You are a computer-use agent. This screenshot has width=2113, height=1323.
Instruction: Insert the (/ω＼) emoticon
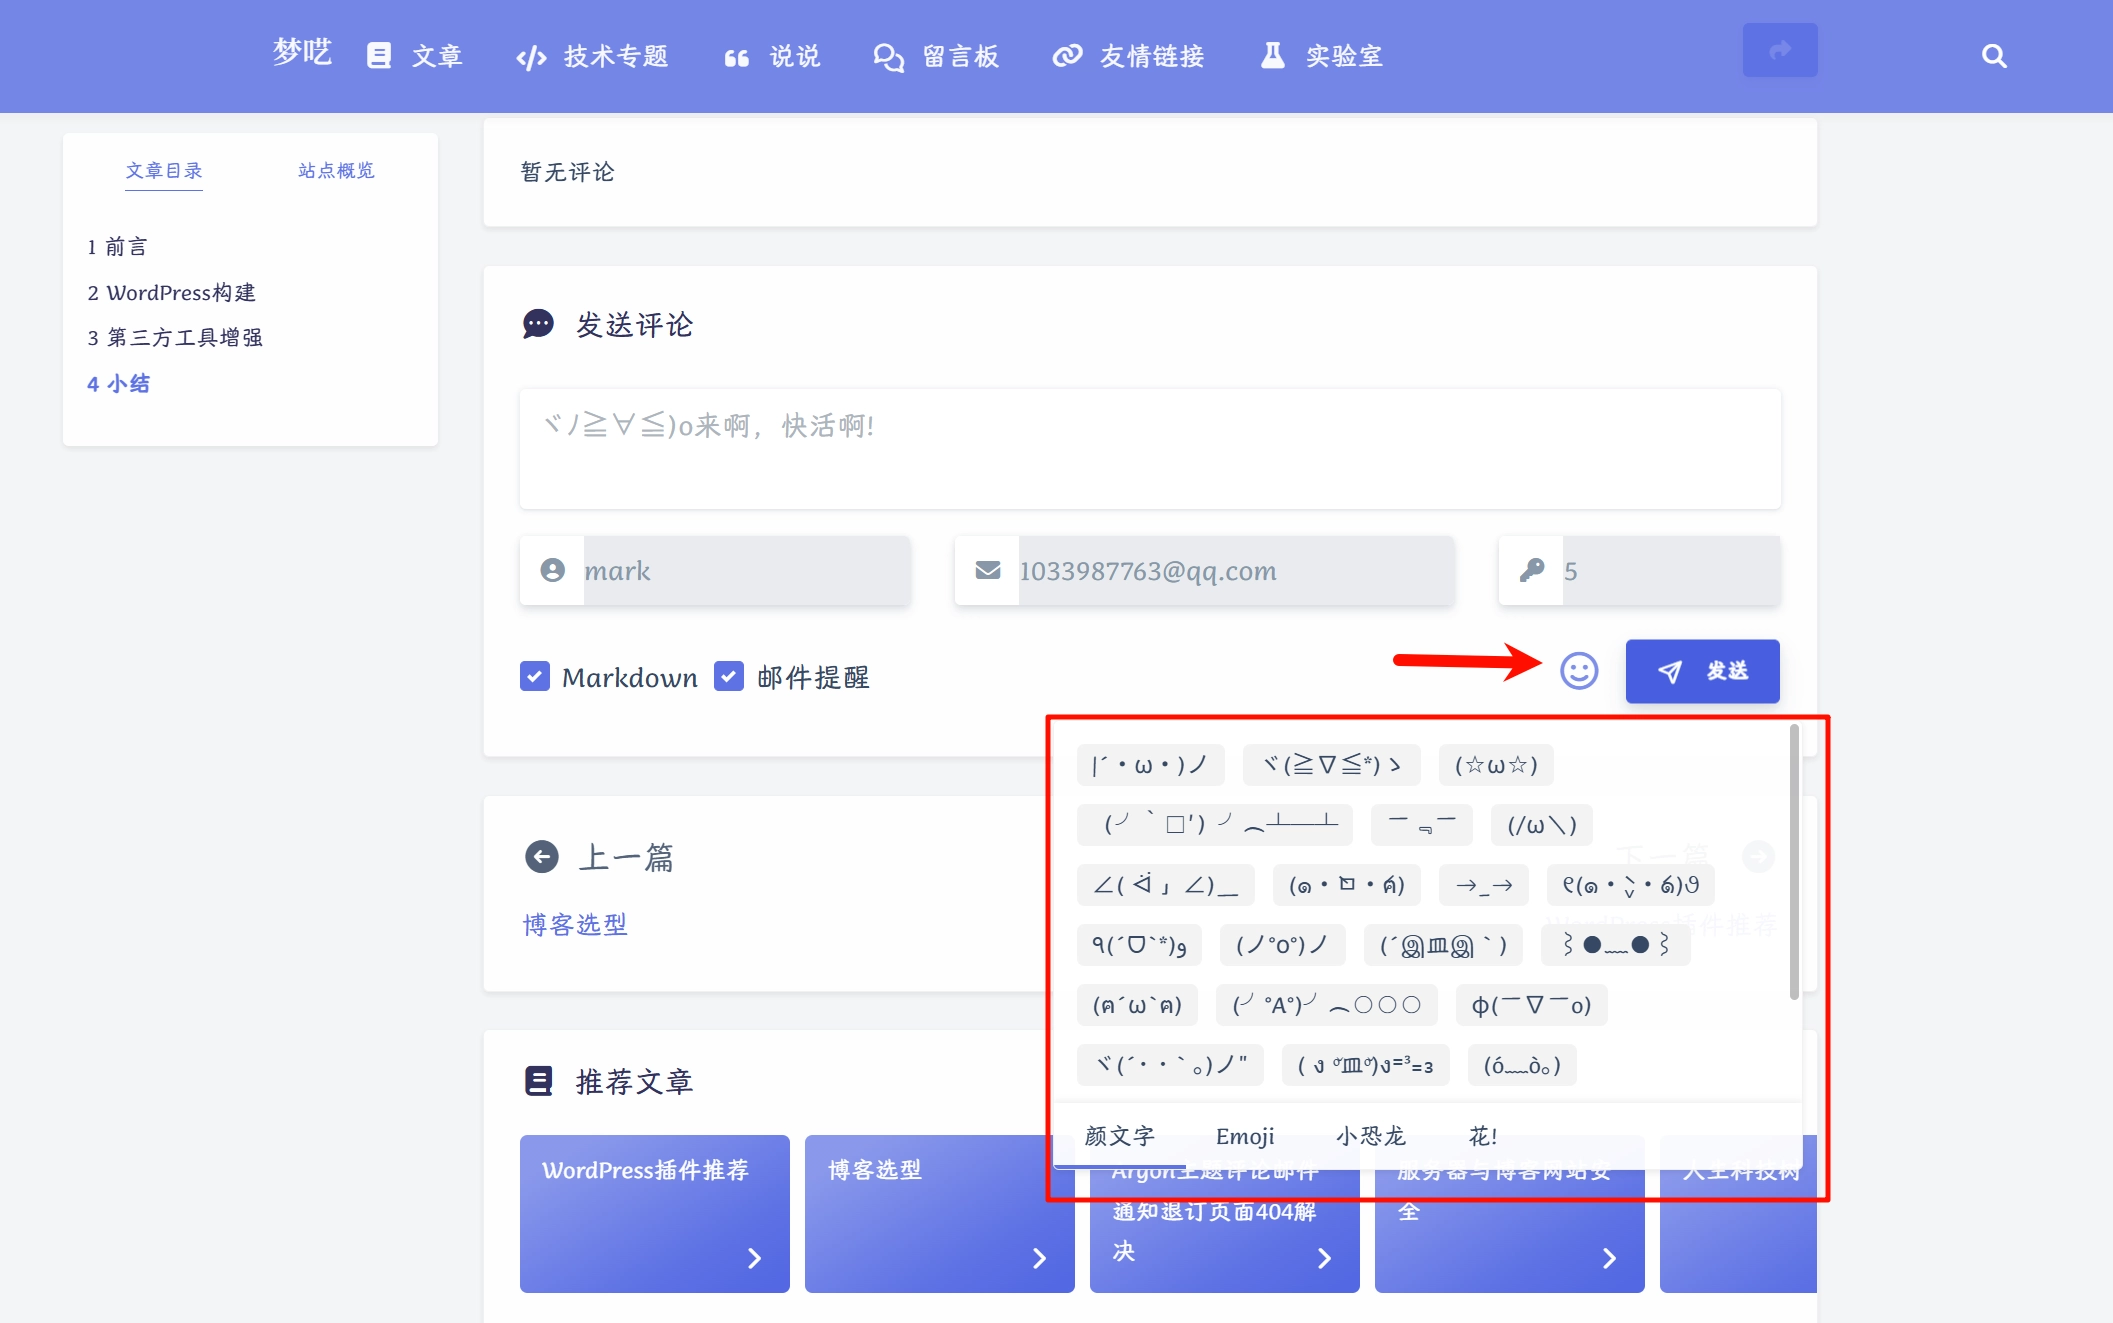point(1542,825)
